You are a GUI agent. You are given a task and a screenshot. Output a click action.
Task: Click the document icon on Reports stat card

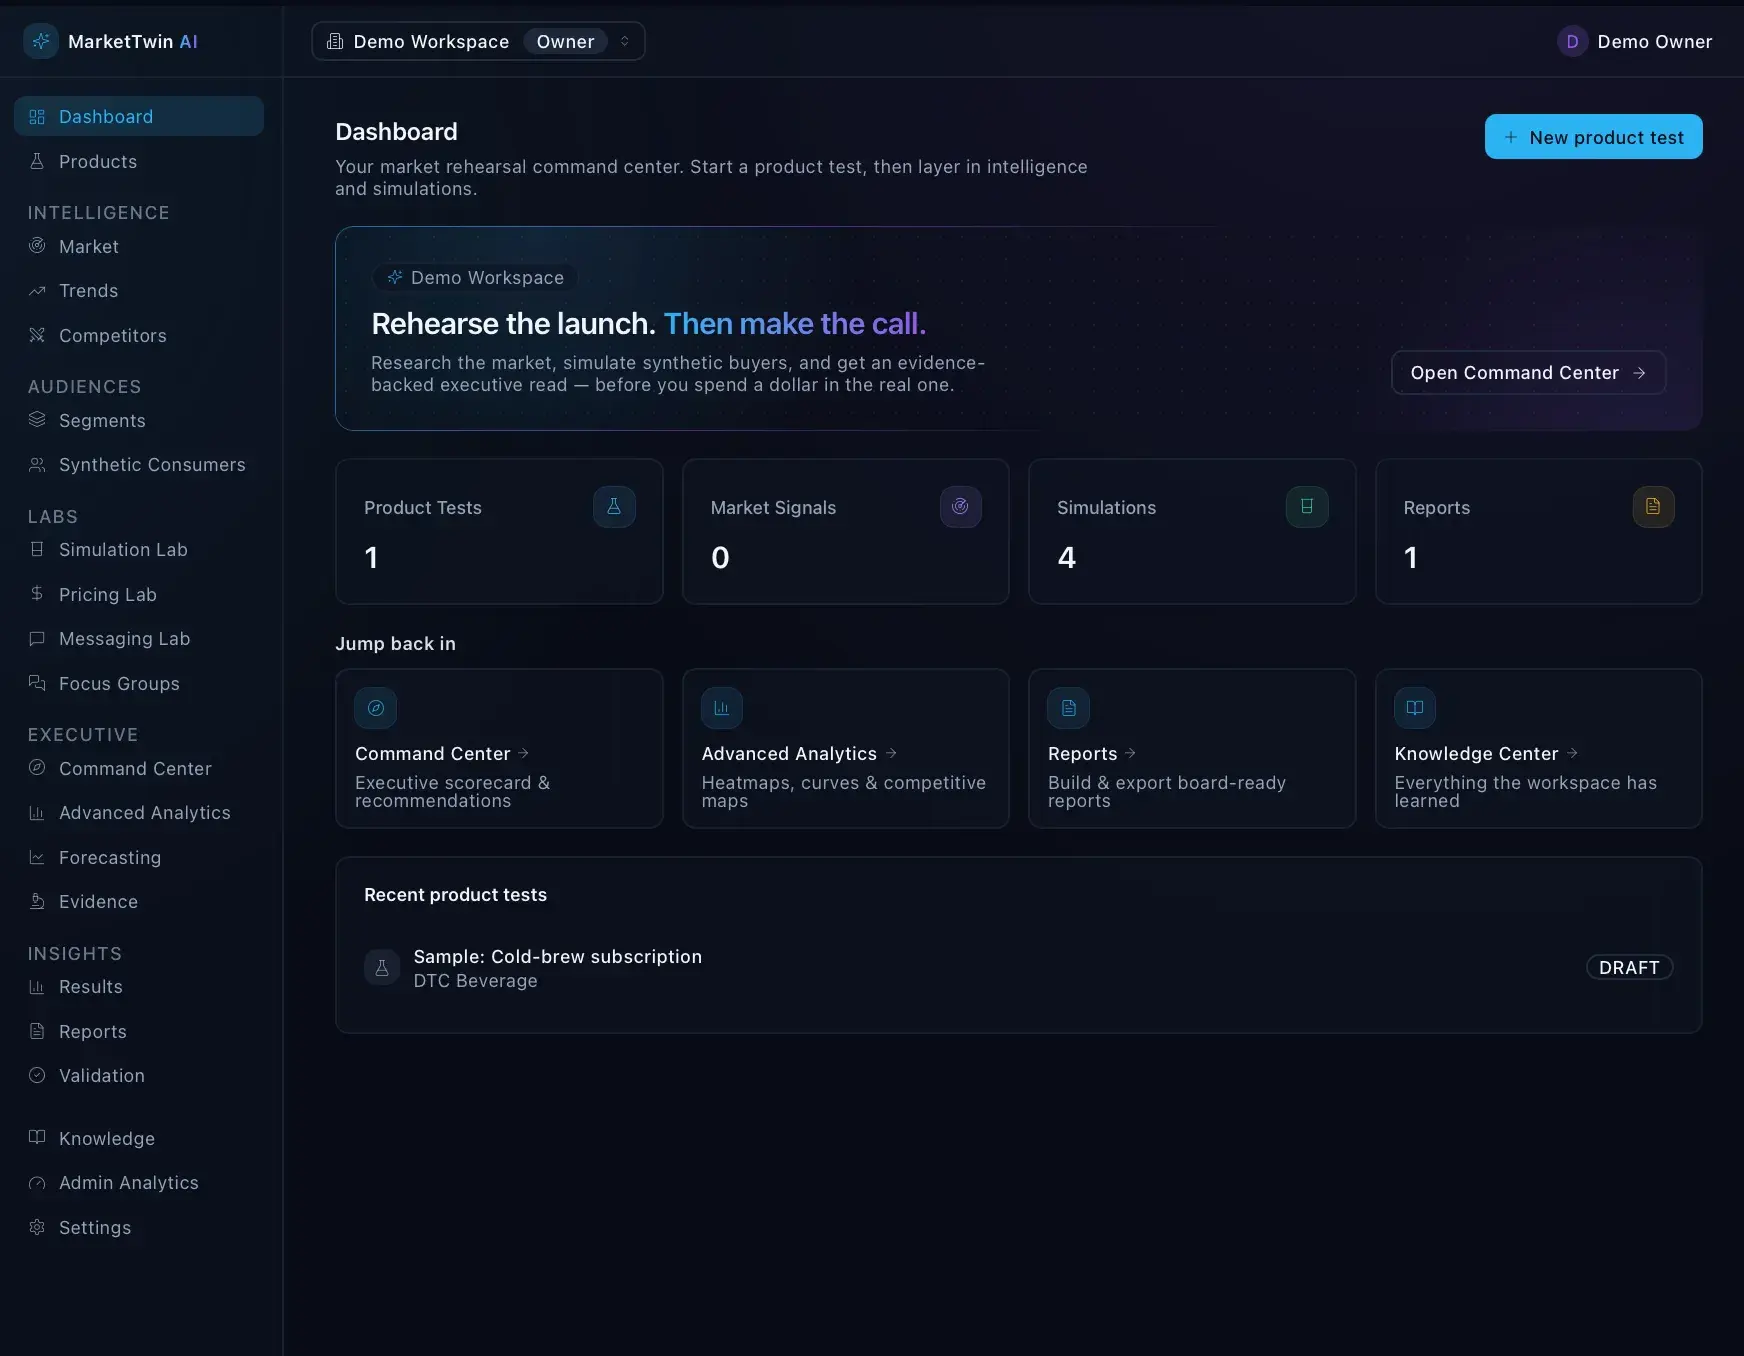(1653, 507)
